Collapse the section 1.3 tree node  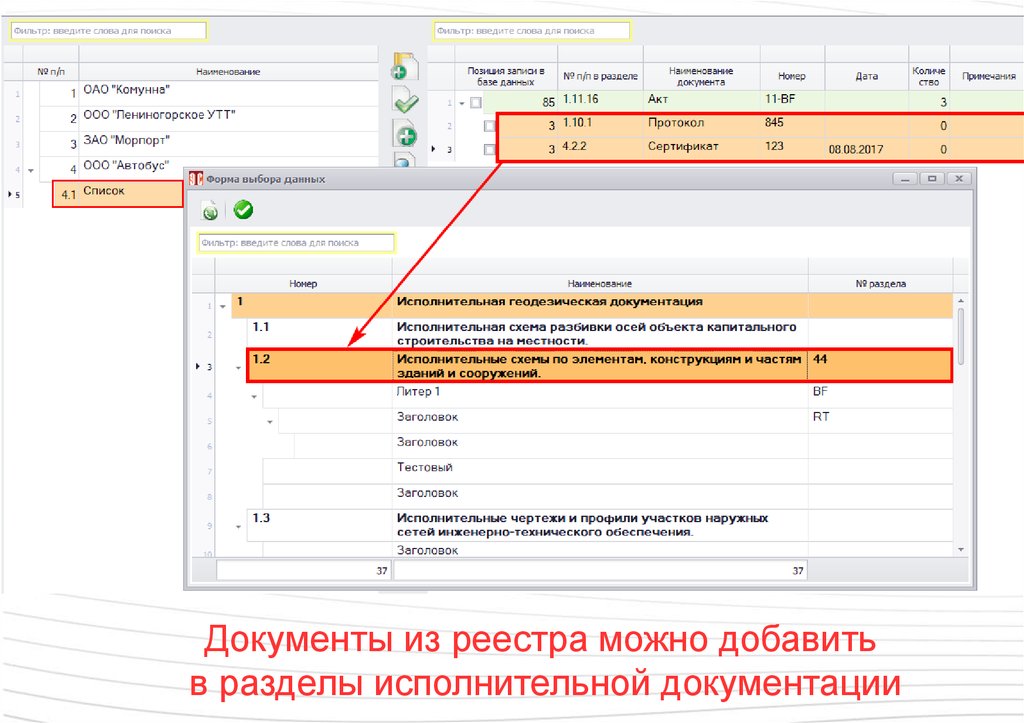(x=238, y=524)
